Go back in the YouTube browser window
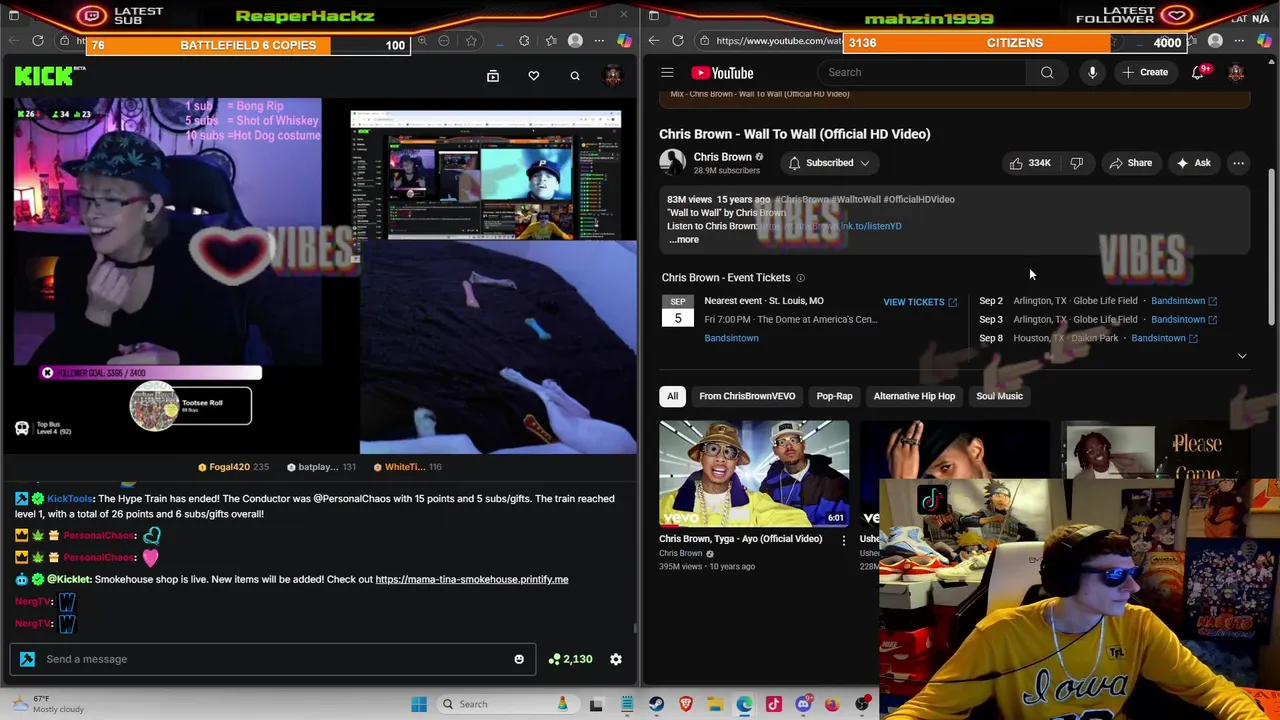1280x720 pixels. [x=654, y=41]
